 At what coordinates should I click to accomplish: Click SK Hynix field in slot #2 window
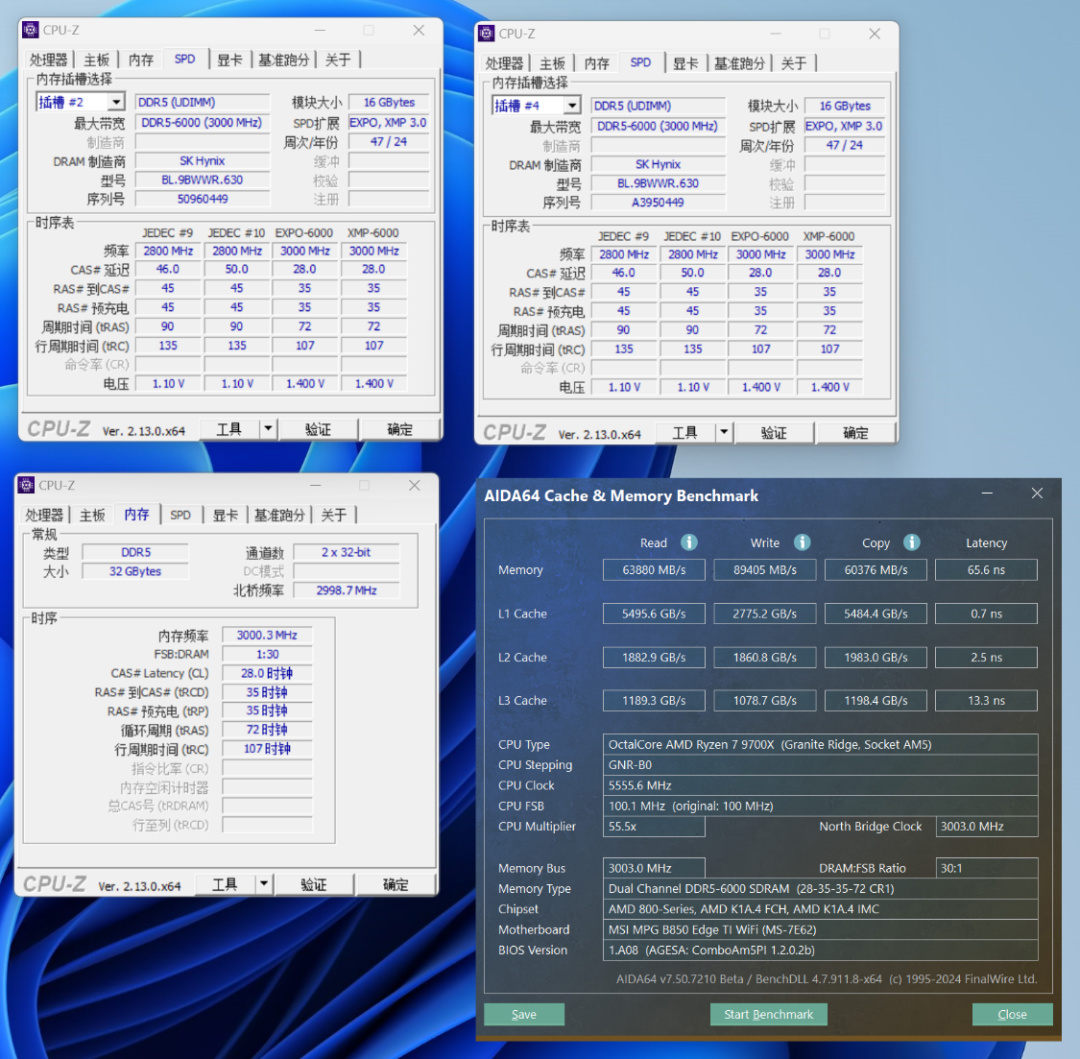point(202,160)
